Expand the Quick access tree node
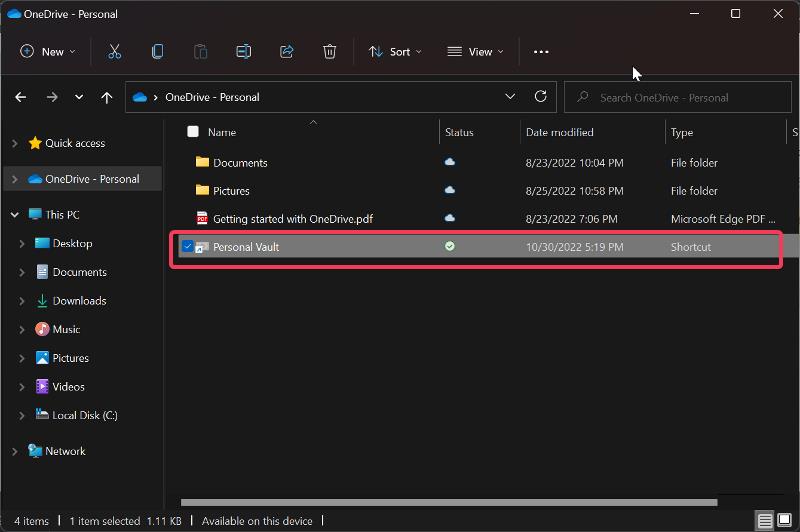This screenshot has width=800, height=532. click(15, 143)
